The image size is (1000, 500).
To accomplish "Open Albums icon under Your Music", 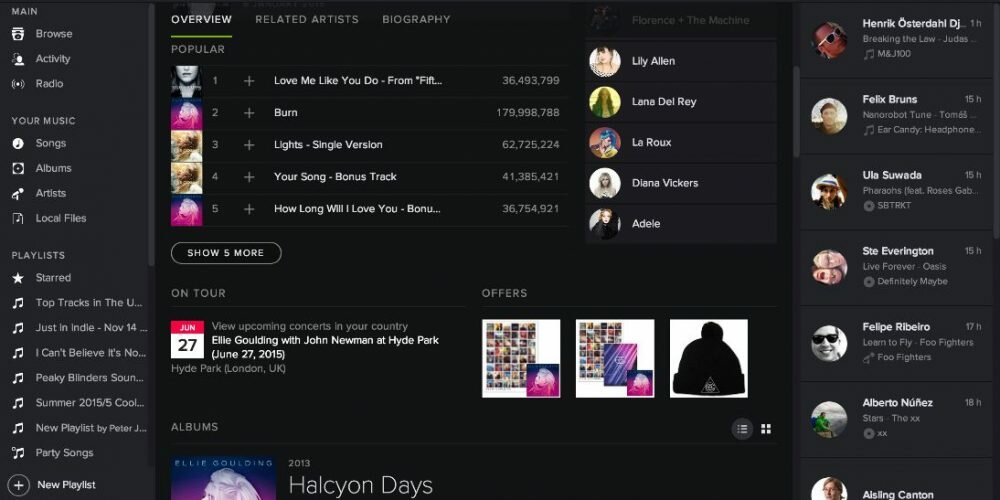I will (18, 168).
